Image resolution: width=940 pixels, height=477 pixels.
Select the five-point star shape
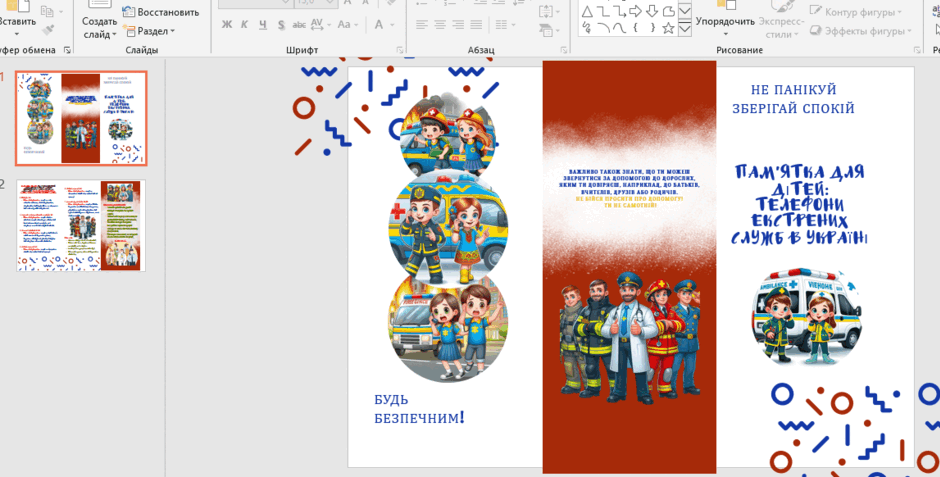click(x=668, y=28)
